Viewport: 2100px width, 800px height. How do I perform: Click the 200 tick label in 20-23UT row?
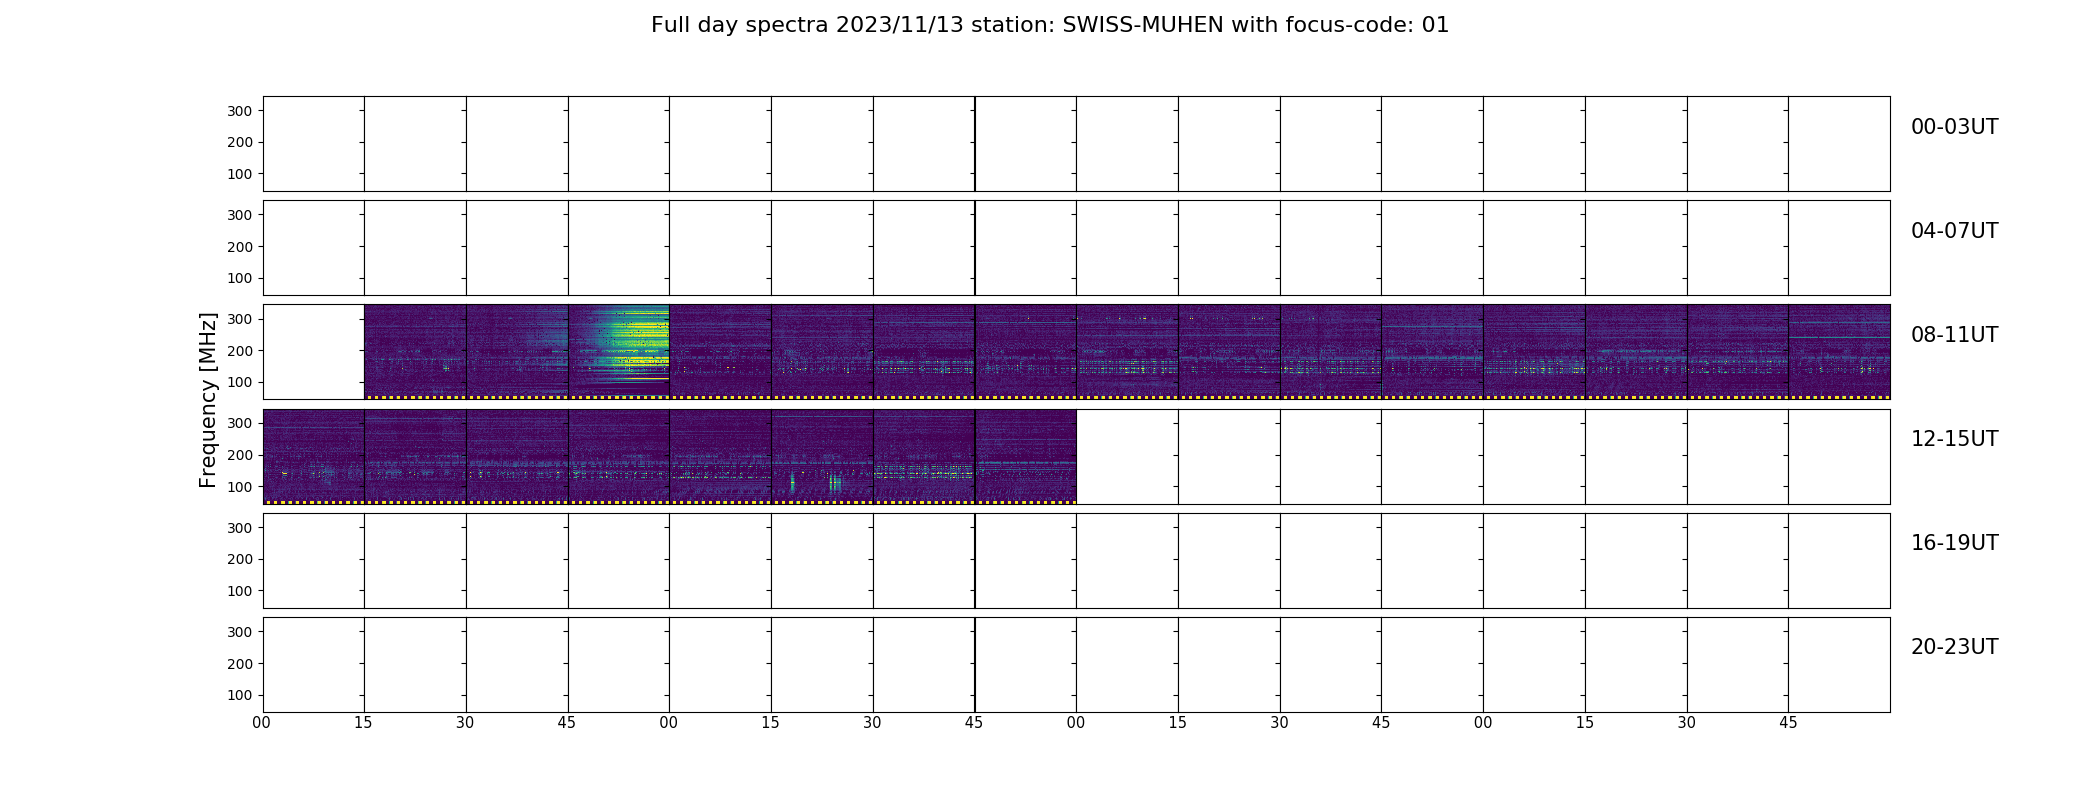(x=240, y=664)
